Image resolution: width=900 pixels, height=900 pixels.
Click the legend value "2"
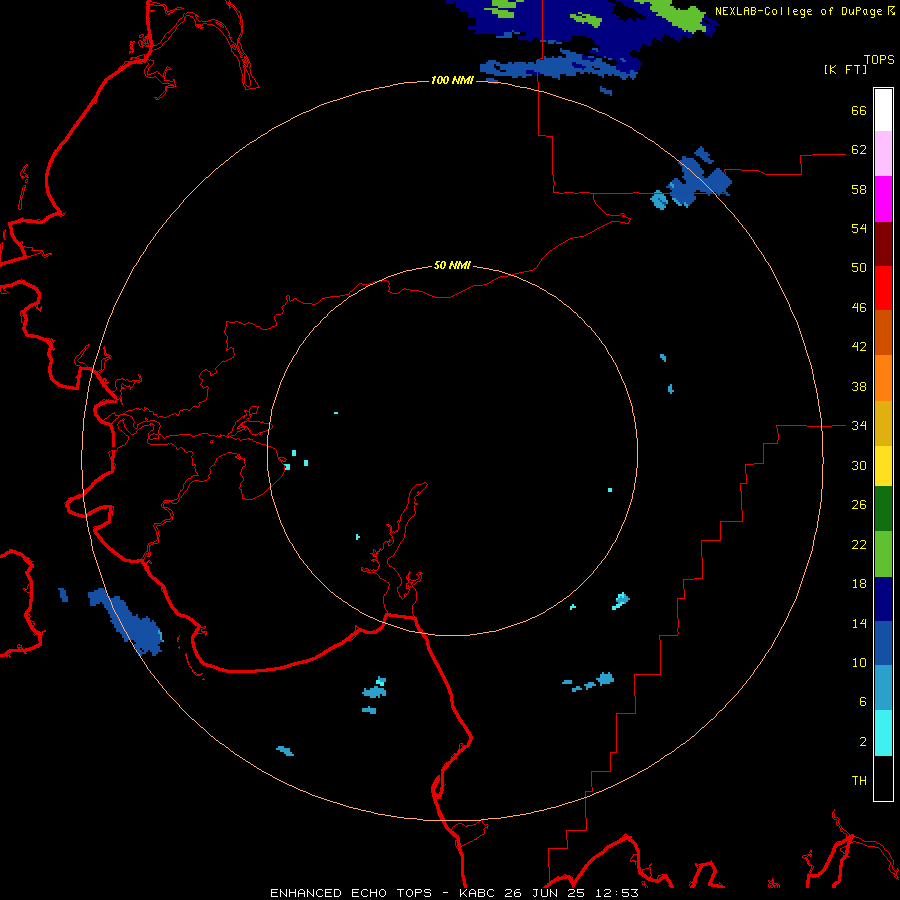[x=863, y=742]
